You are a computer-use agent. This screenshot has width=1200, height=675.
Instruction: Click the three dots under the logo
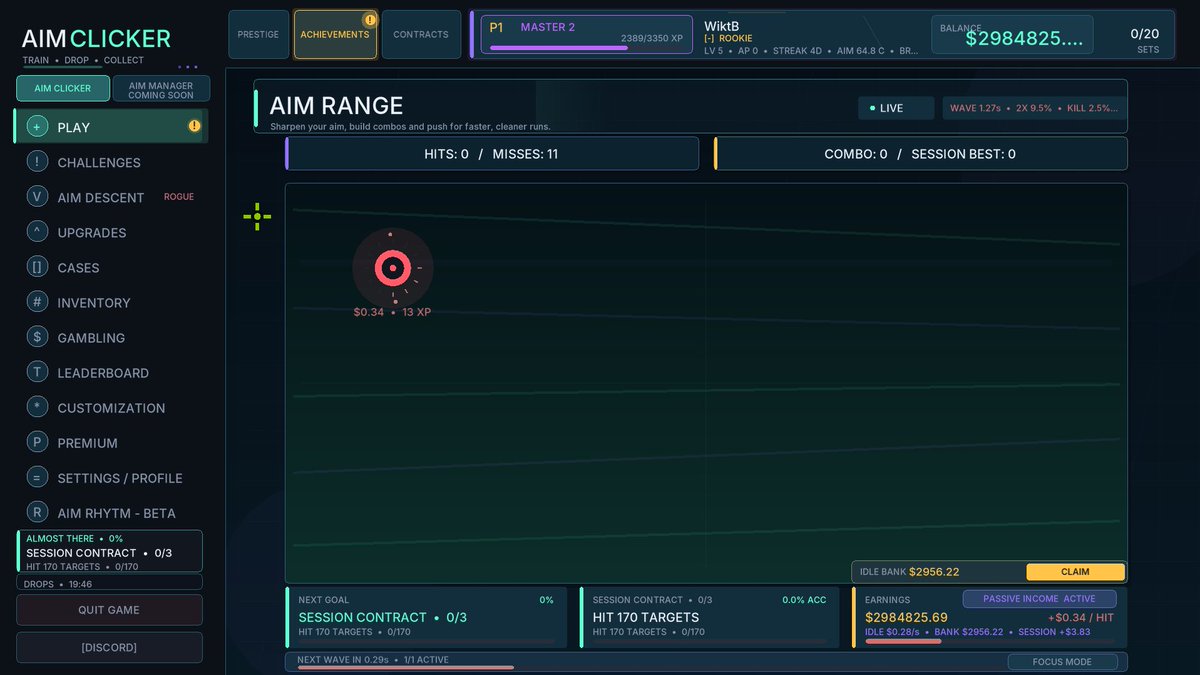(188, 68)
